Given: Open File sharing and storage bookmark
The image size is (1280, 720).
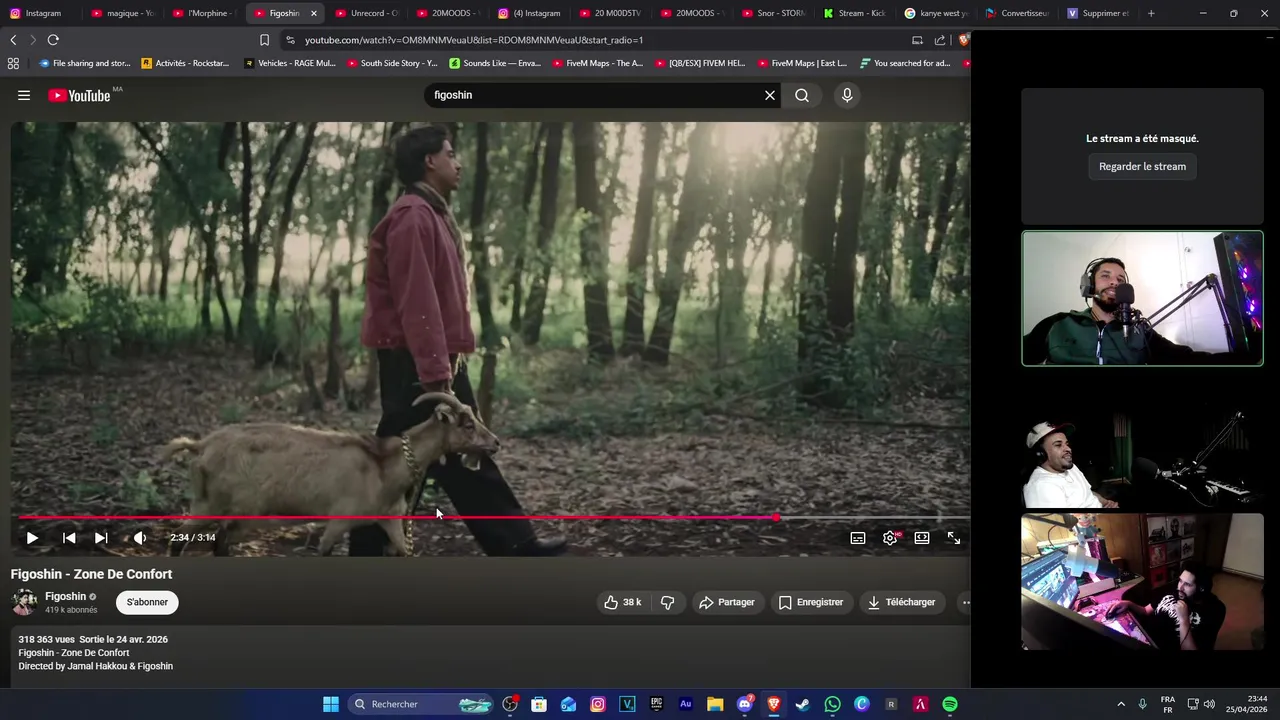Looking at the screenshot, I should 84,63.
